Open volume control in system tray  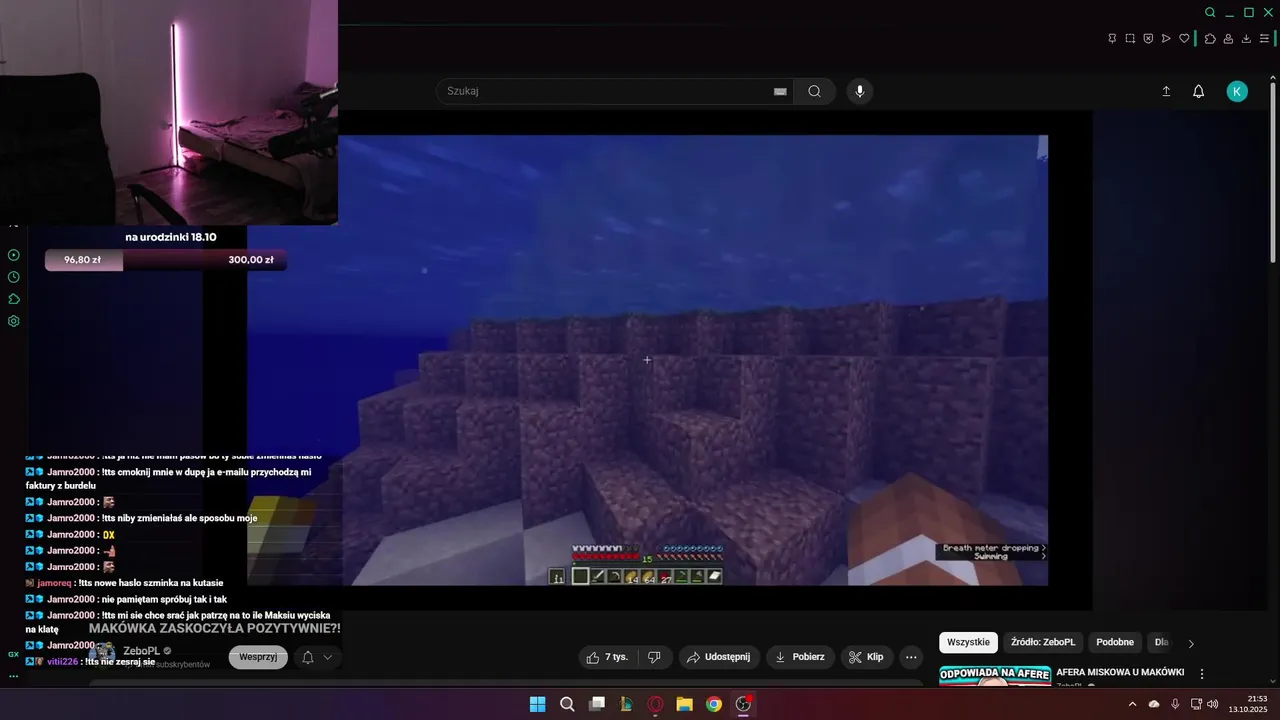(x=1213, y=704)
